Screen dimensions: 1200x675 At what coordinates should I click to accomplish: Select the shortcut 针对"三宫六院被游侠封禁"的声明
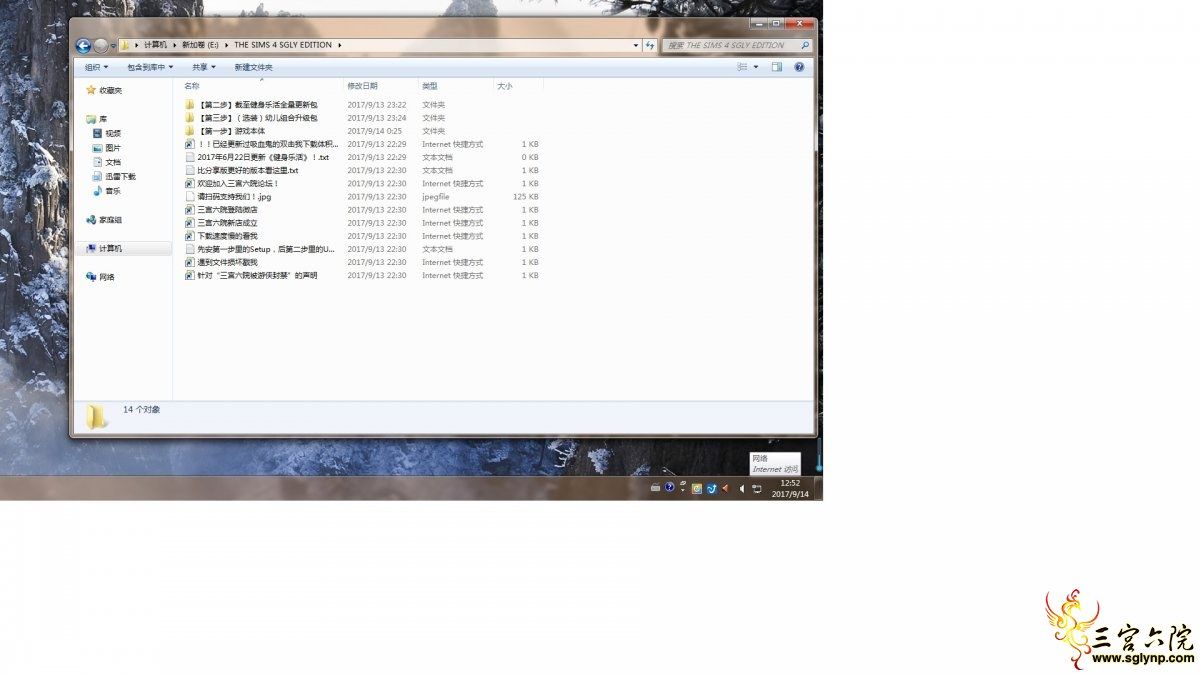tap(257, 275)
